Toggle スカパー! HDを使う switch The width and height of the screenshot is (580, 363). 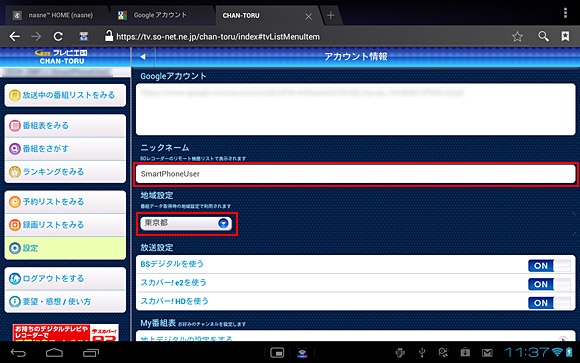click(549, 303)
